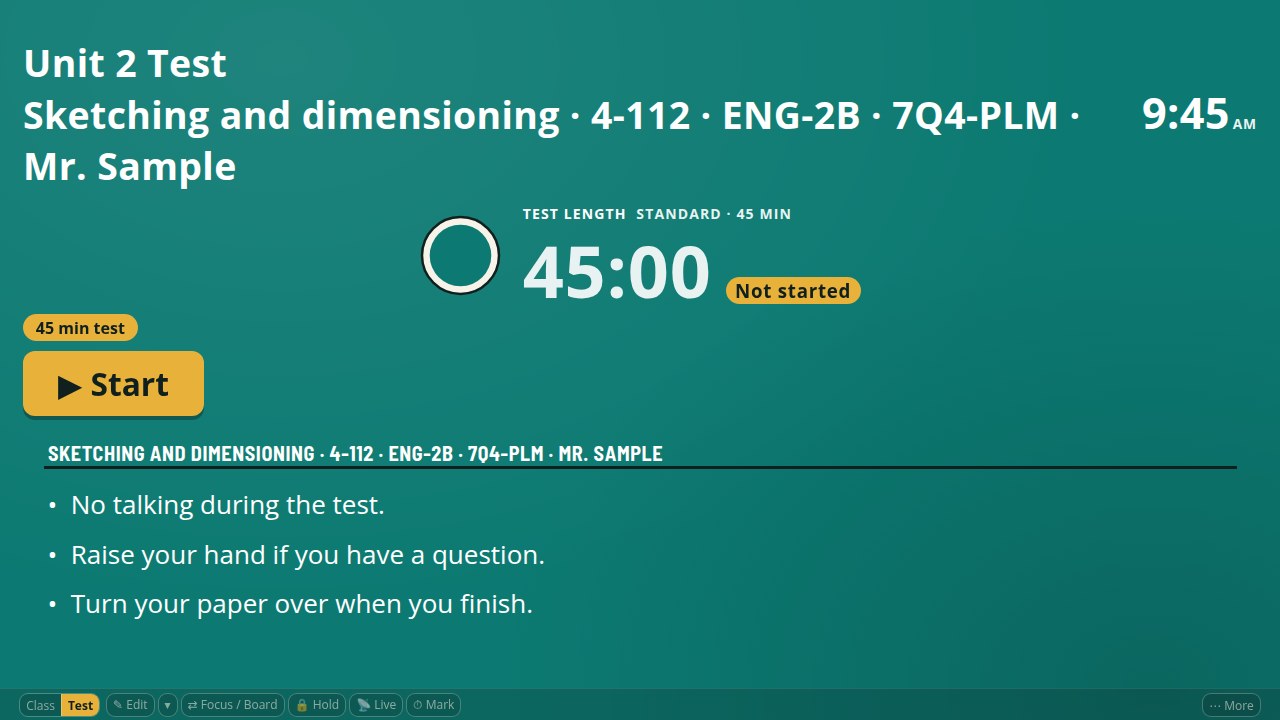Click the 'No talking during the test' rule

(x=227, y=505)
